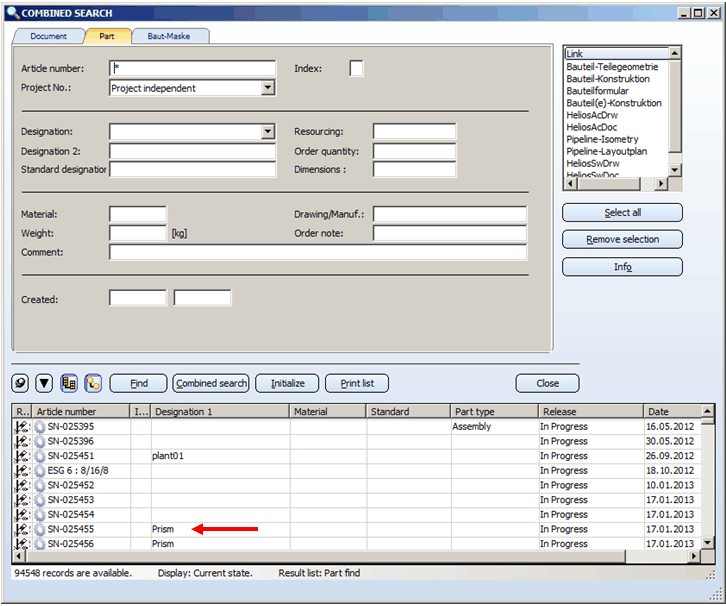Click into the Article number field
Image resolution: width=726 pixels, height=606 pixels.
tap(192, 69)
